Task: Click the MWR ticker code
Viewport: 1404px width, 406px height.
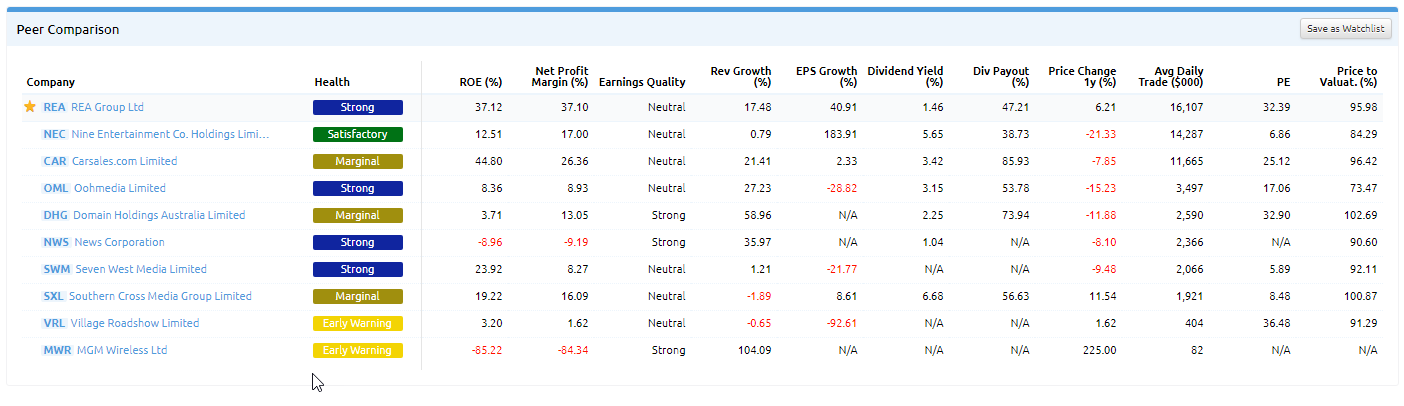Action: pos(57,350)
